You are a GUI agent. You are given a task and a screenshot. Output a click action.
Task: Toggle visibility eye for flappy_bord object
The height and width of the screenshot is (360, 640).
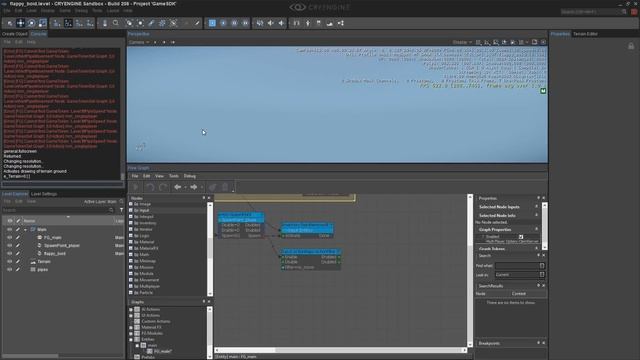(x=9, y=253)
